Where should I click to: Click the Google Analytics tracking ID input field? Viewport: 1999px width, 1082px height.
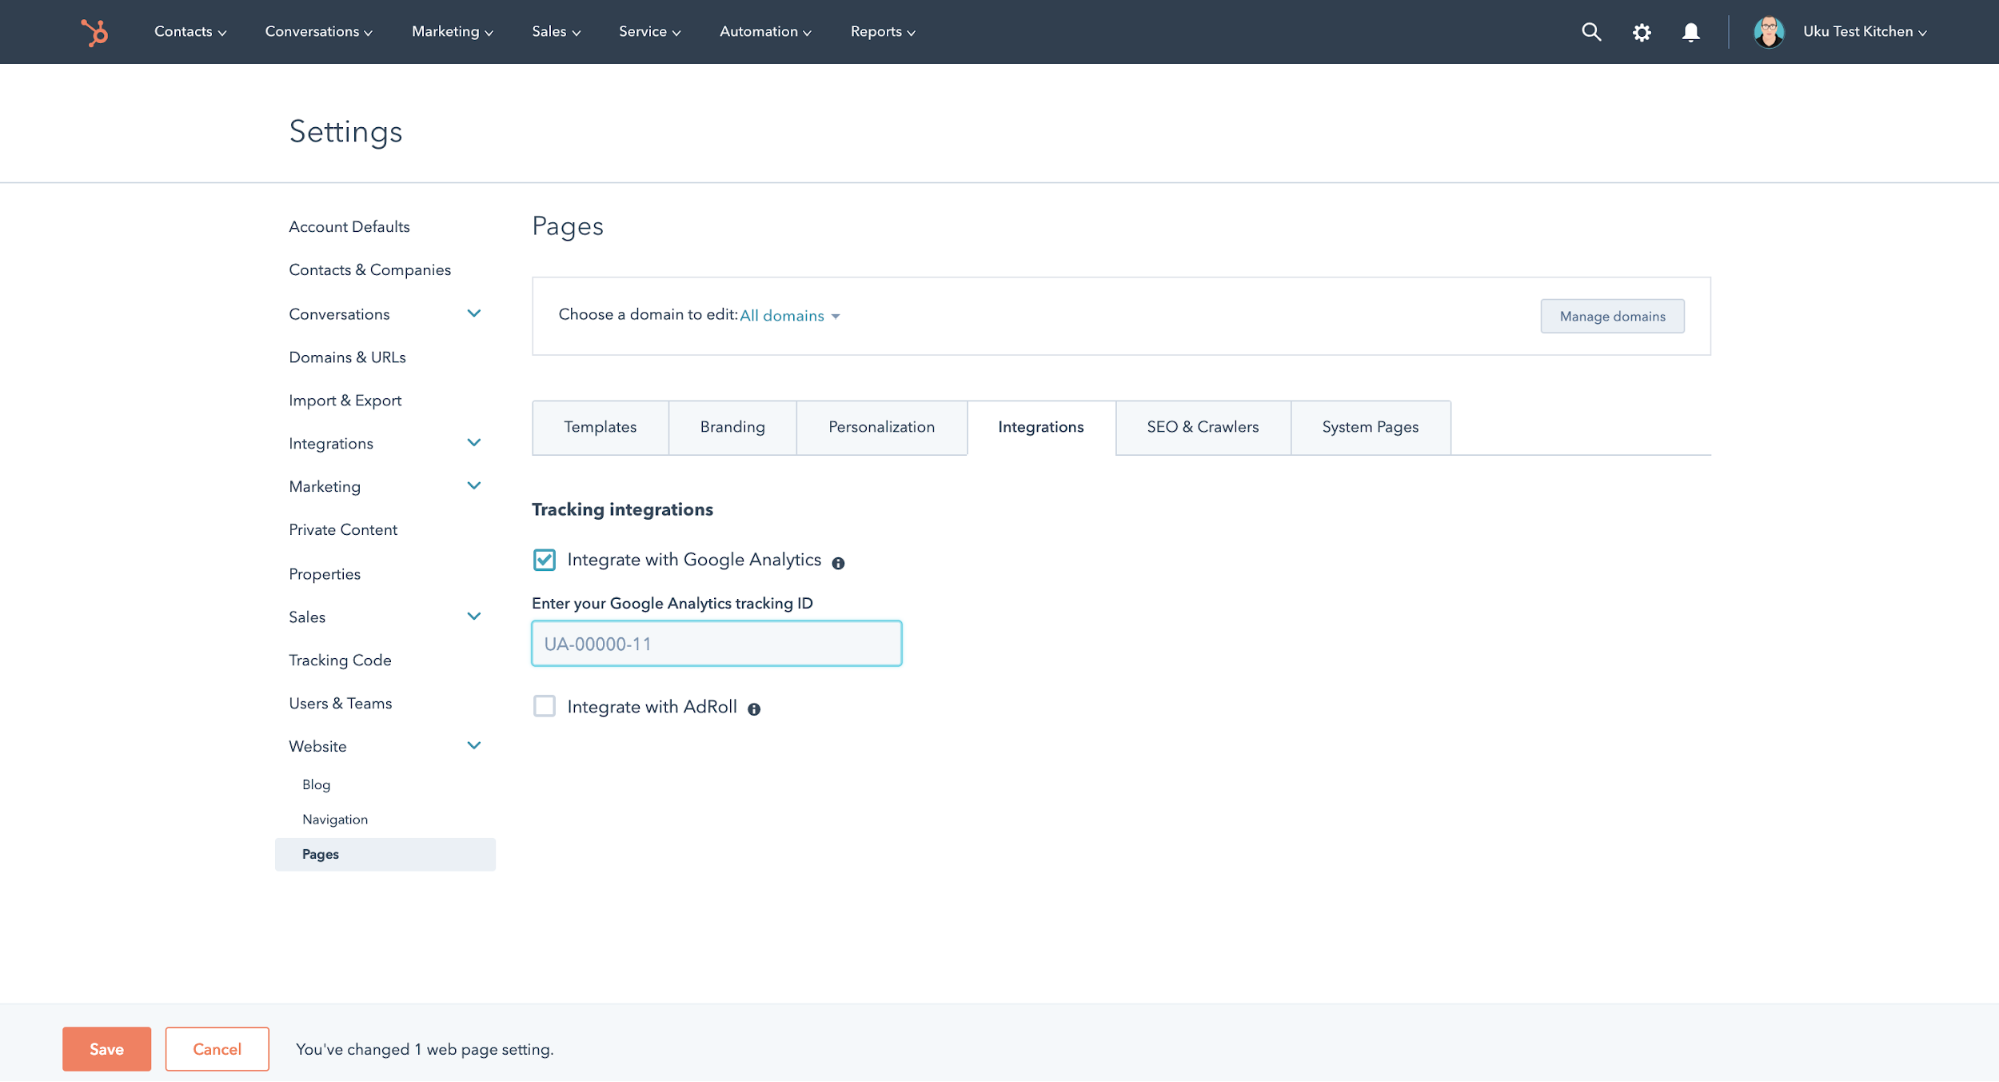716,644
